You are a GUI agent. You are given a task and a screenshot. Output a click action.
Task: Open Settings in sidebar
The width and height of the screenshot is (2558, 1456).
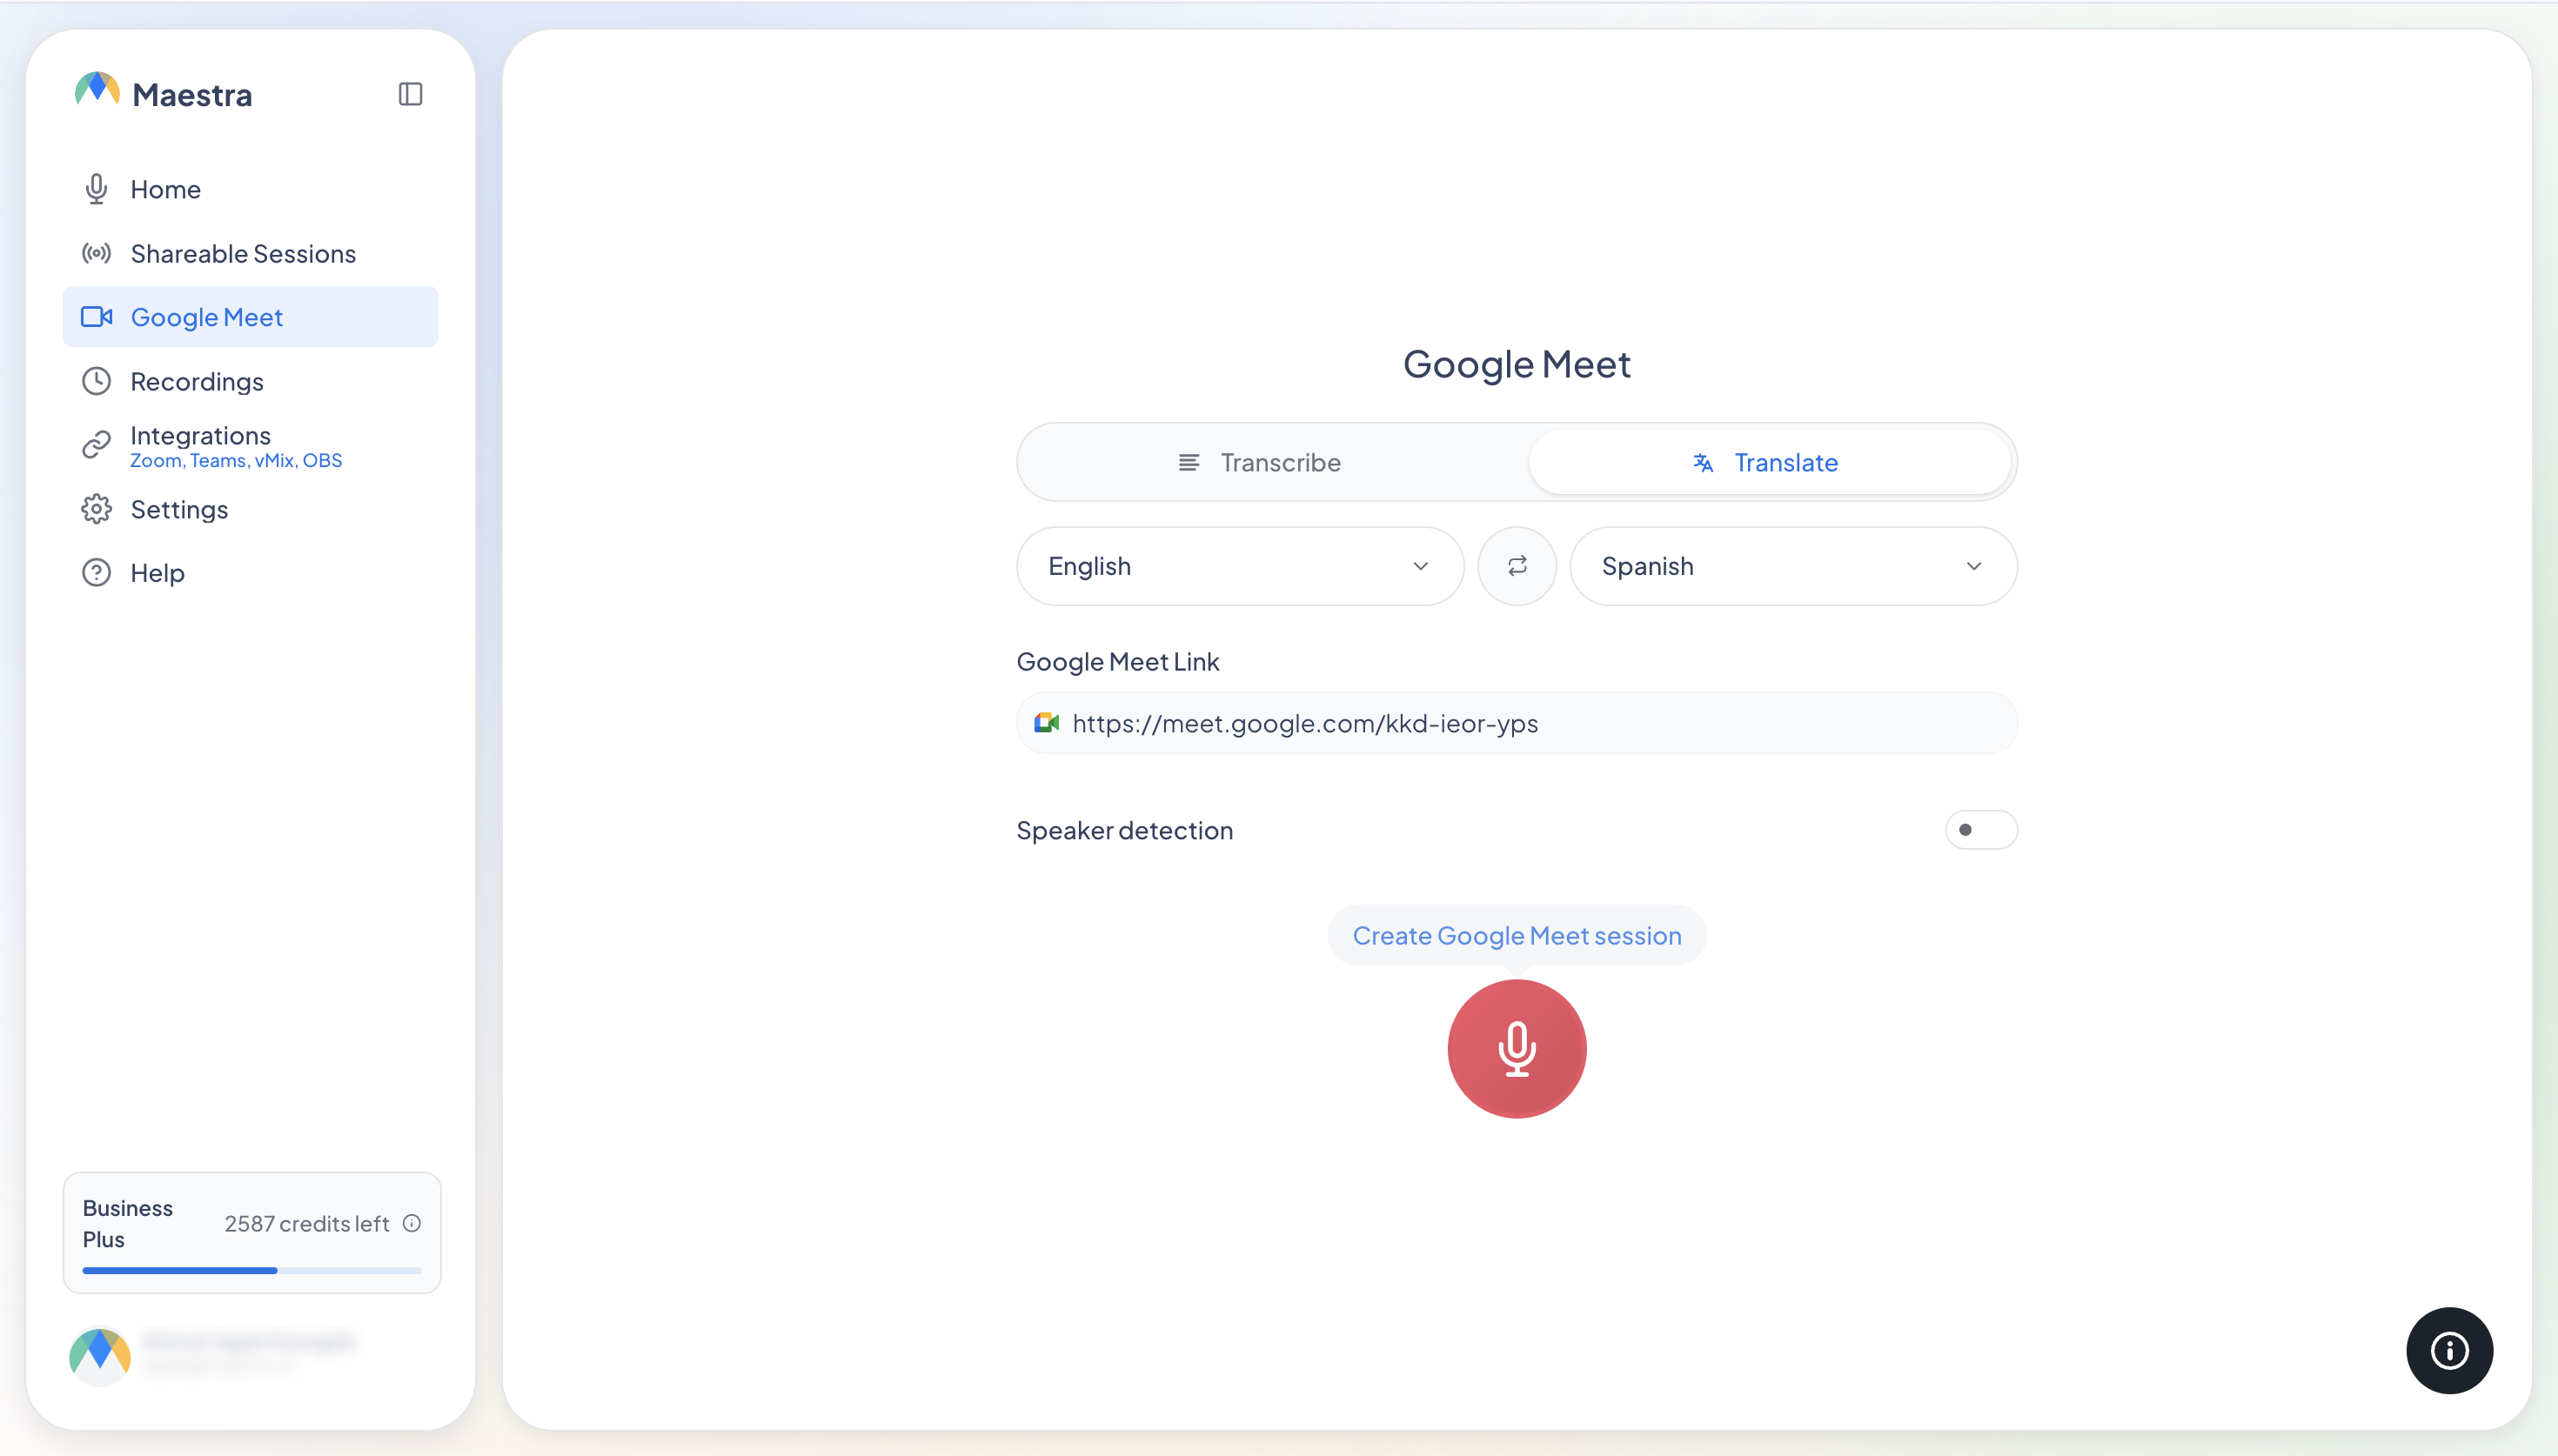pyautogui.click(x=250, y=509)
